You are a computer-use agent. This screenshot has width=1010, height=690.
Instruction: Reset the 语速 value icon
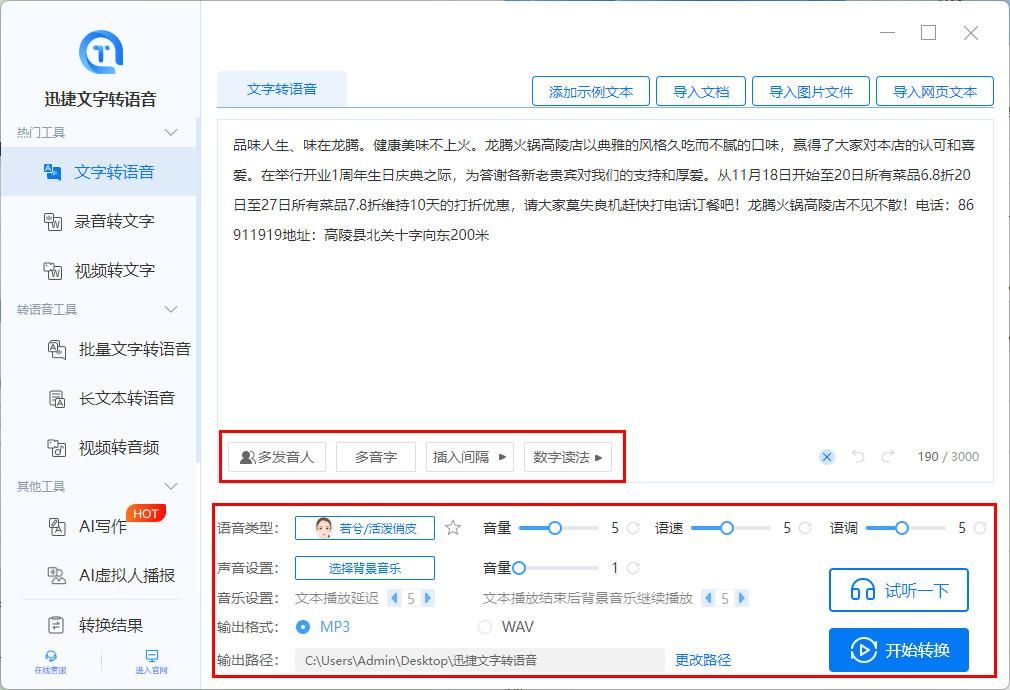click(x=805, y=528)
